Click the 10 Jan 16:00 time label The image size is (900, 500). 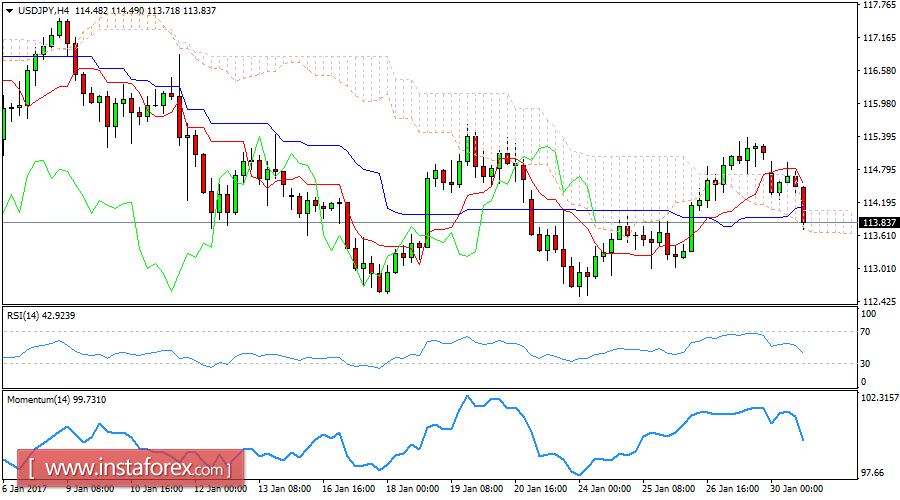pyautogui.click(x=156, y=489)
